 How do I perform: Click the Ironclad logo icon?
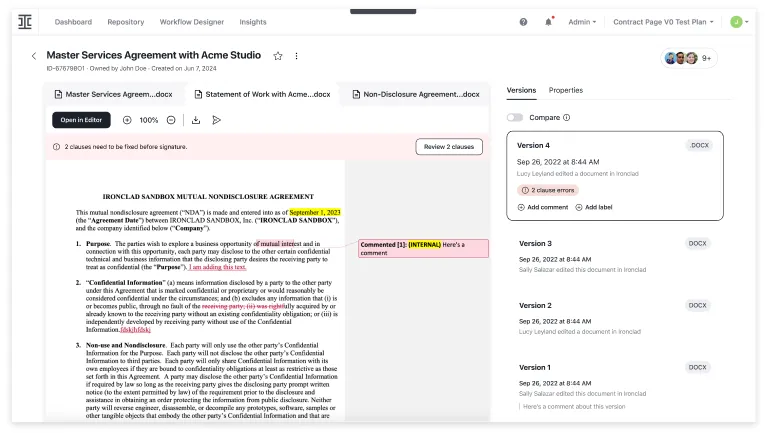coord(25,22)
